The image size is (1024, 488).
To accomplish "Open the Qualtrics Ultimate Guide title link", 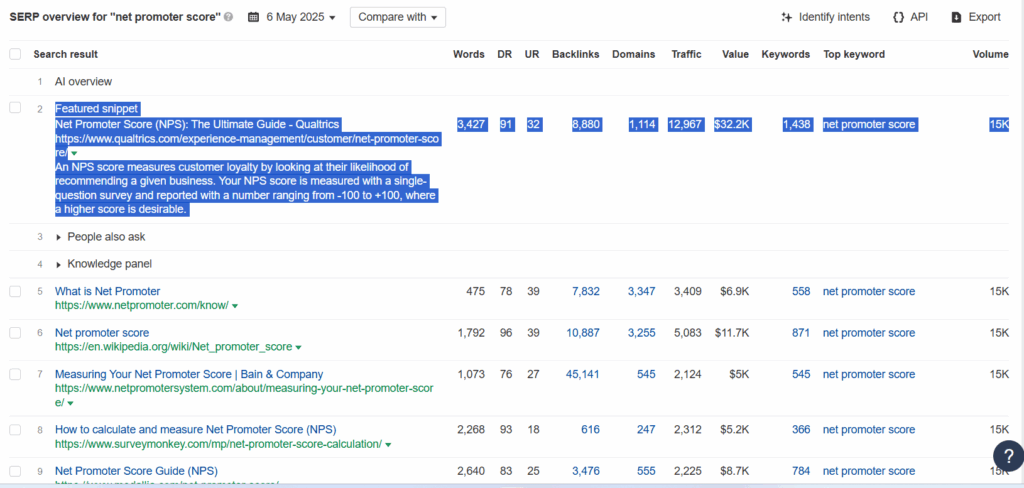I will pos(197,125).
